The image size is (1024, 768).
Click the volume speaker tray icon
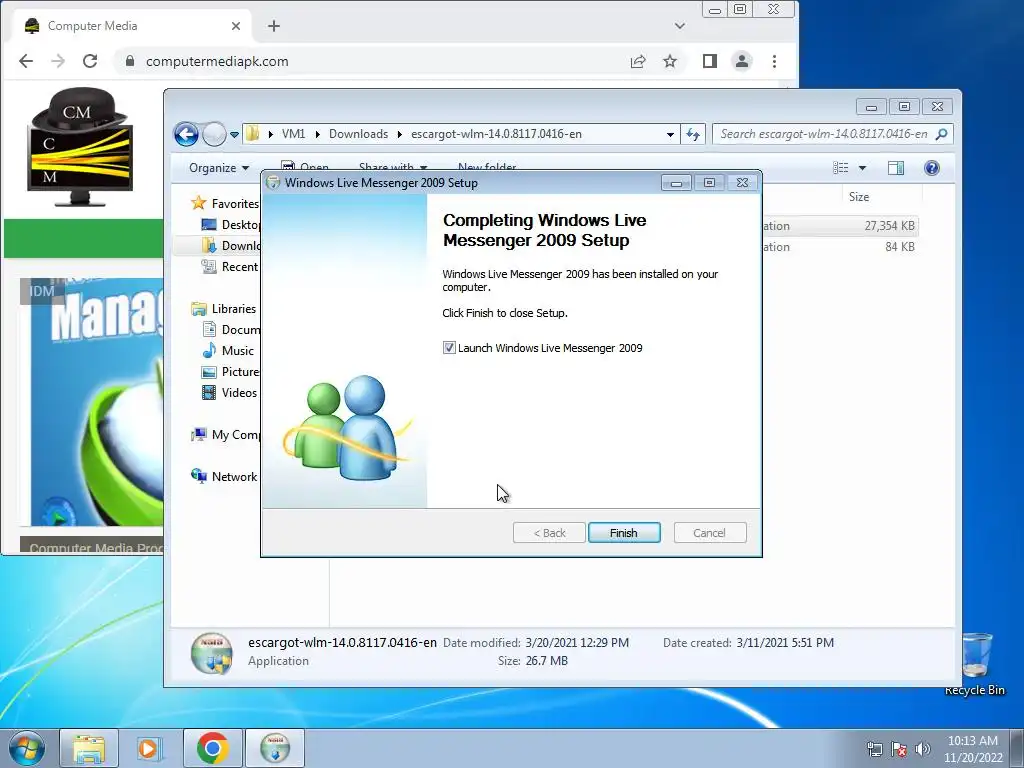click(x=923, y=749)
